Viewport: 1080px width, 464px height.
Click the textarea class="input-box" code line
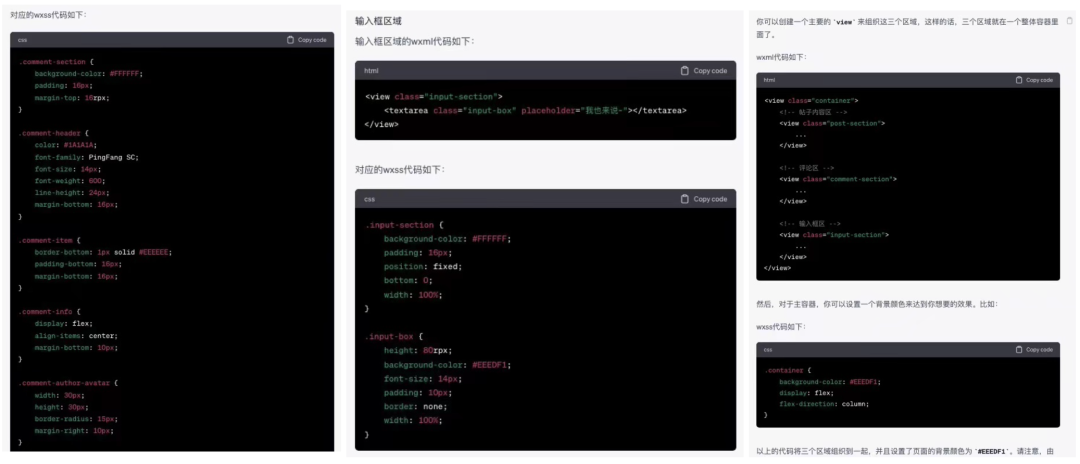coord(535,110)
